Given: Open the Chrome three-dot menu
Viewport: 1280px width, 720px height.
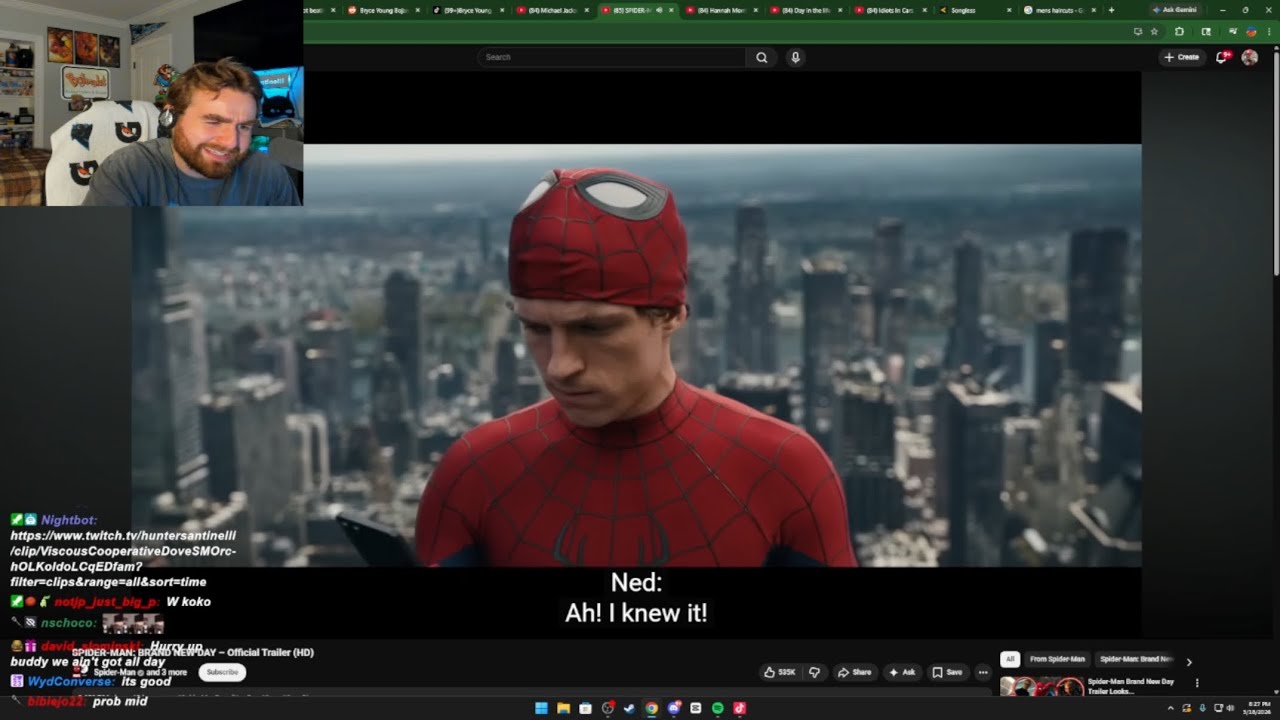Looking at the screenshot, I should 1270,31.
